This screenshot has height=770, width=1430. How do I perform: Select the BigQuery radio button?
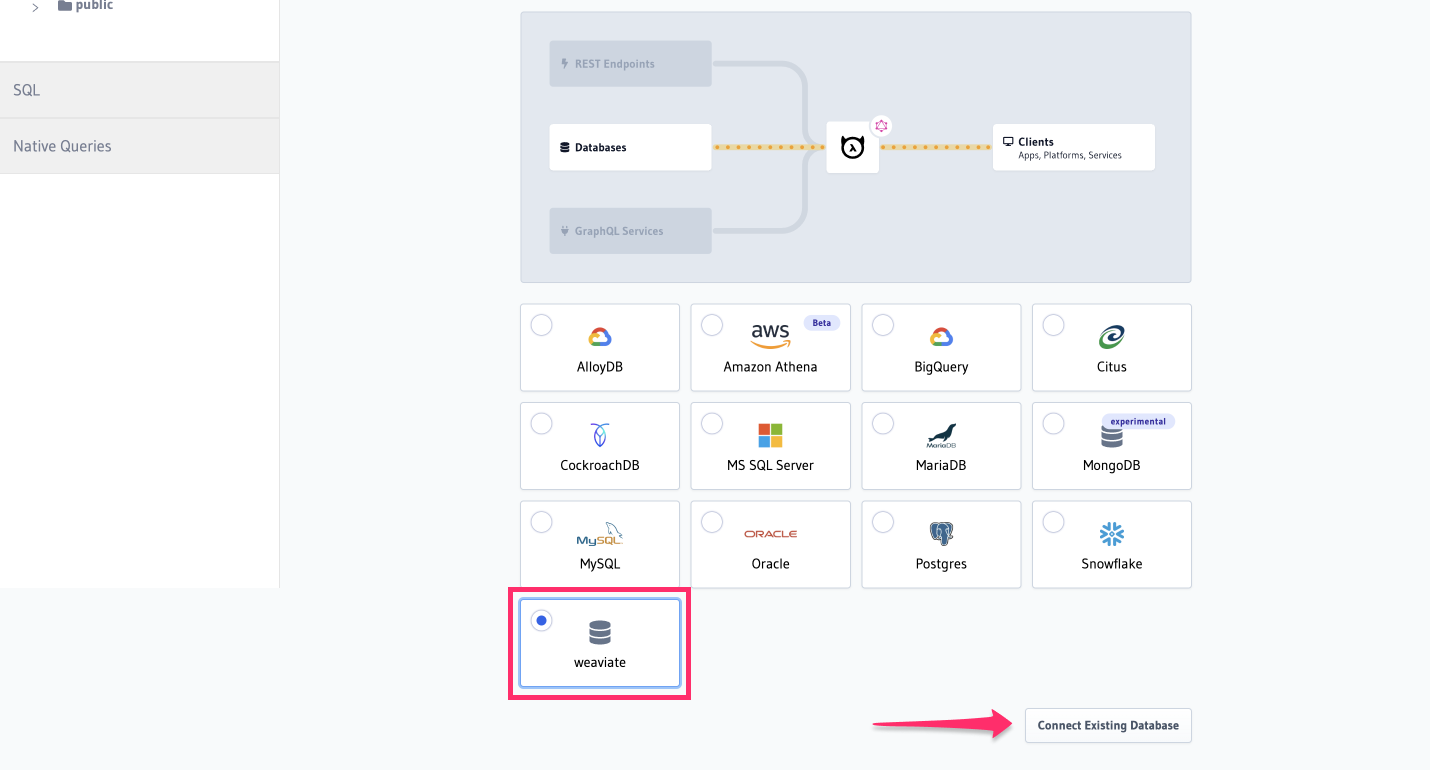pyautogui.click(x=882, y=324)
